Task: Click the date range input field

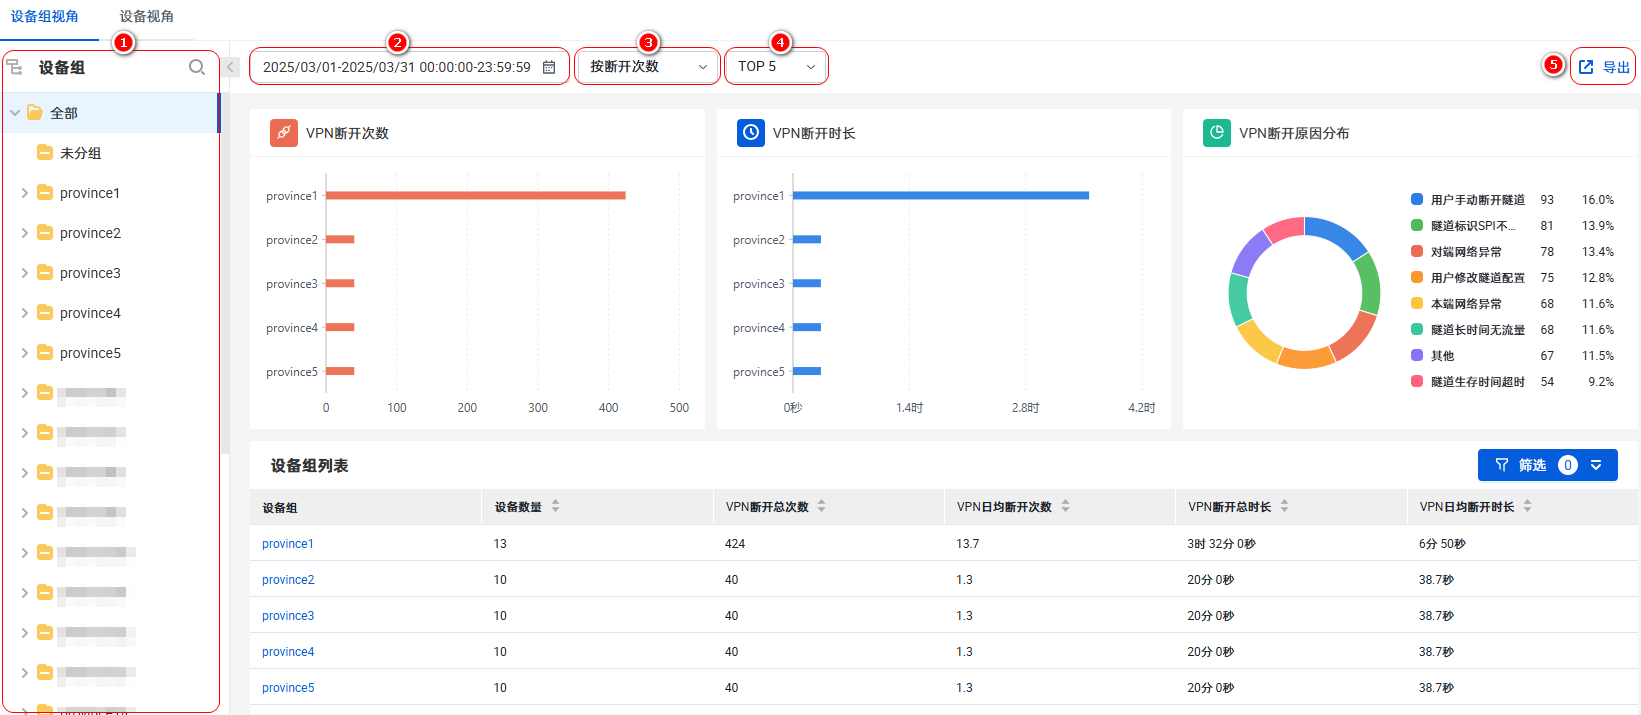Action: click(x=396, y=67)
